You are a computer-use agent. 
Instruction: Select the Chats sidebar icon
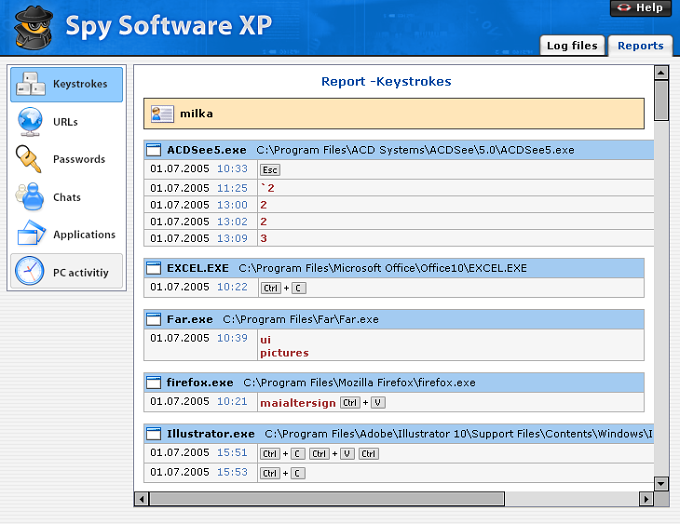click(30, 197)
